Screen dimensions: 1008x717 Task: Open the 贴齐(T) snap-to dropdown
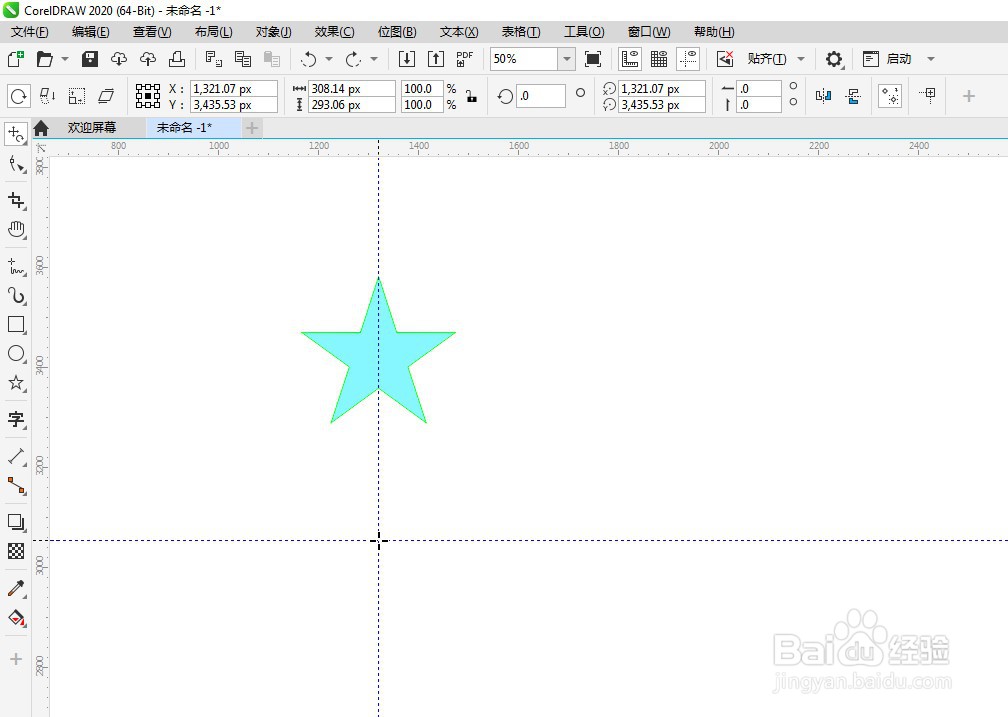point(801,59)
